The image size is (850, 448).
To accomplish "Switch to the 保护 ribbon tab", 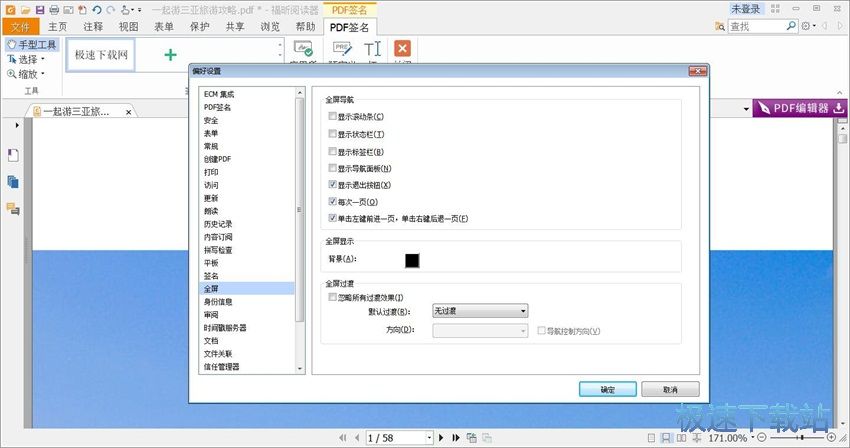I will 199,27.
